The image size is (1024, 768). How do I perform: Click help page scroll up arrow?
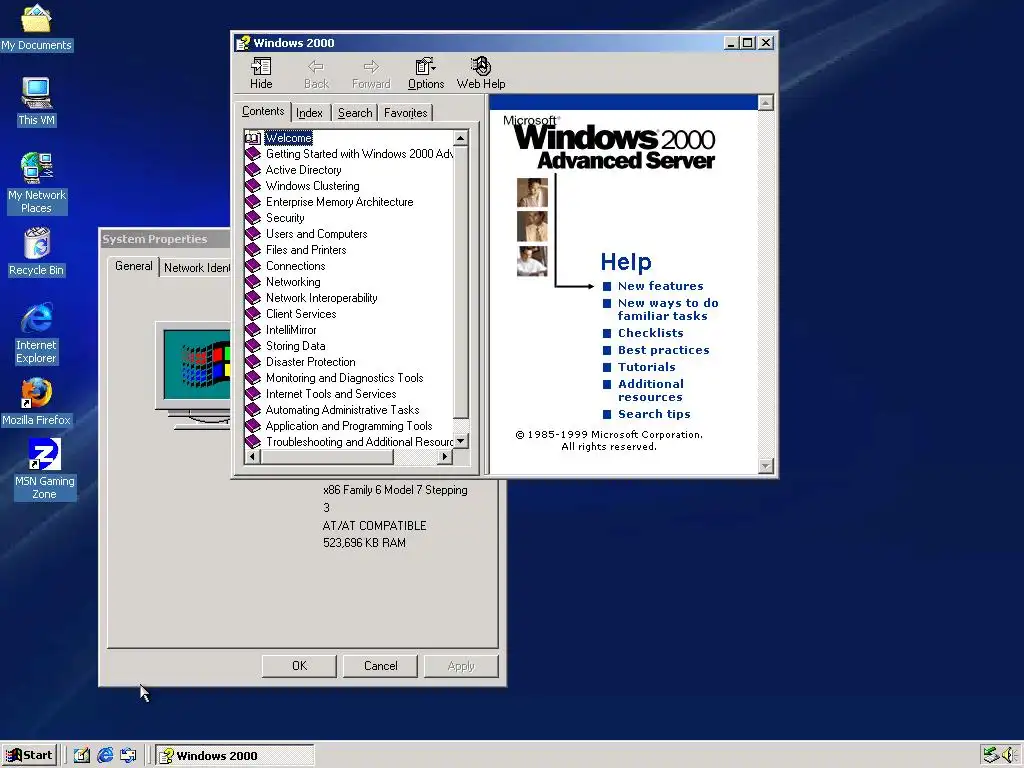point(765,103)
